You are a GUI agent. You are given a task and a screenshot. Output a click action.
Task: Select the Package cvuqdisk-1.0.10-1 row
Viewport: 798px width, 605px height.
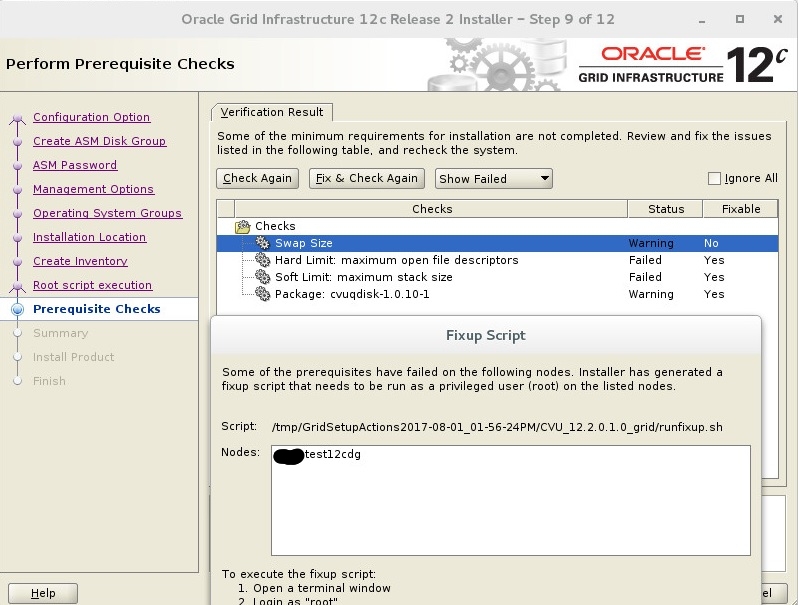(497, 294)
